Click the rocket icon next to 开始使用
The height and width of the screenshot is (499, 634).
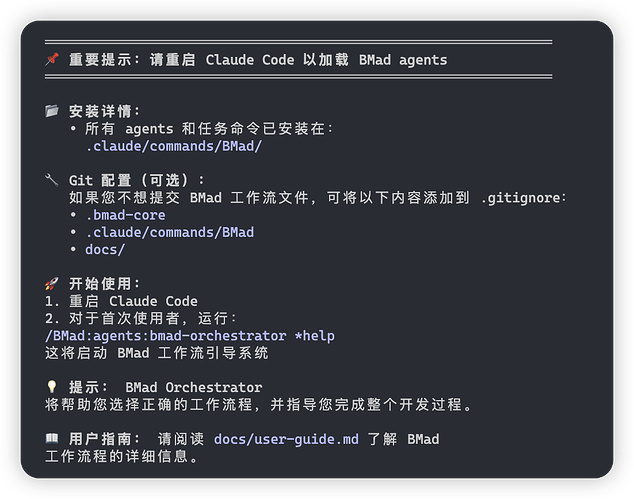pyautogui.click(x=52, y=284)
